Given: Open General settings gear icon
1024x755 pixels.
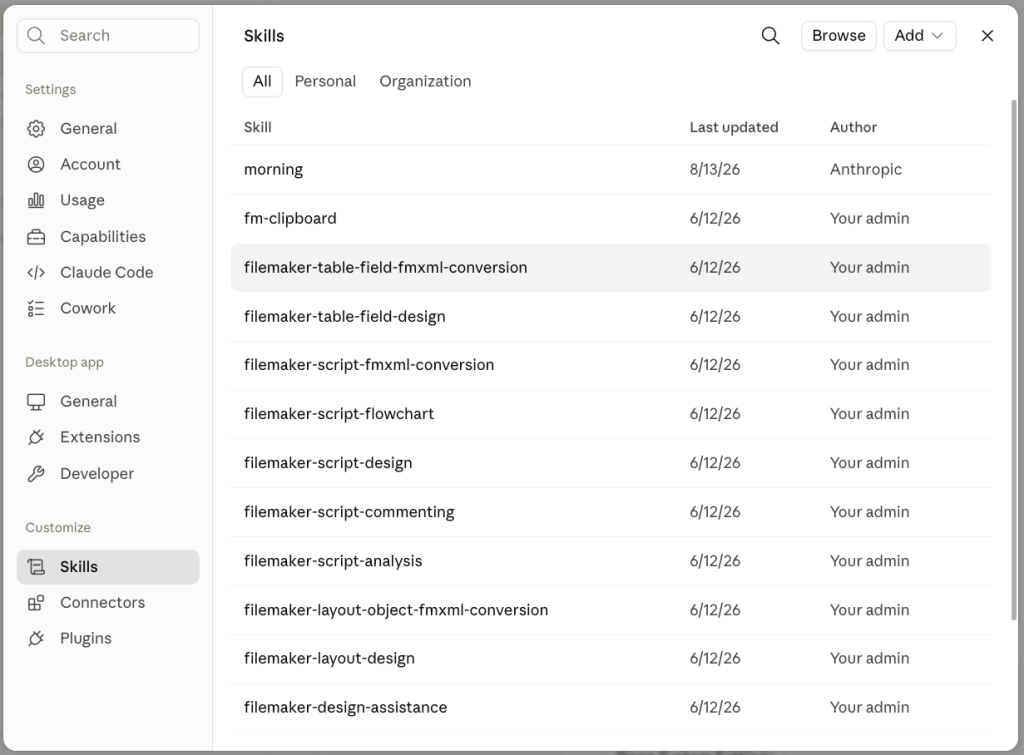Looking at the screenshot, I should 36,129.
